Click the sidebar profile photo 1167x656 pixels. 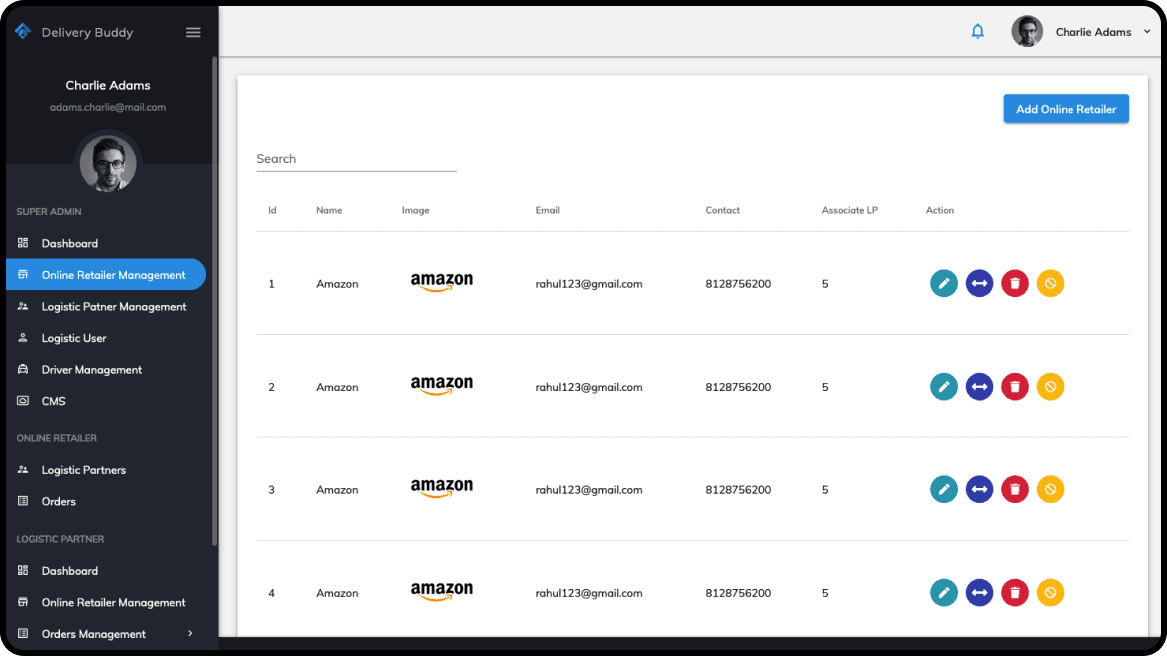point(108,162)
